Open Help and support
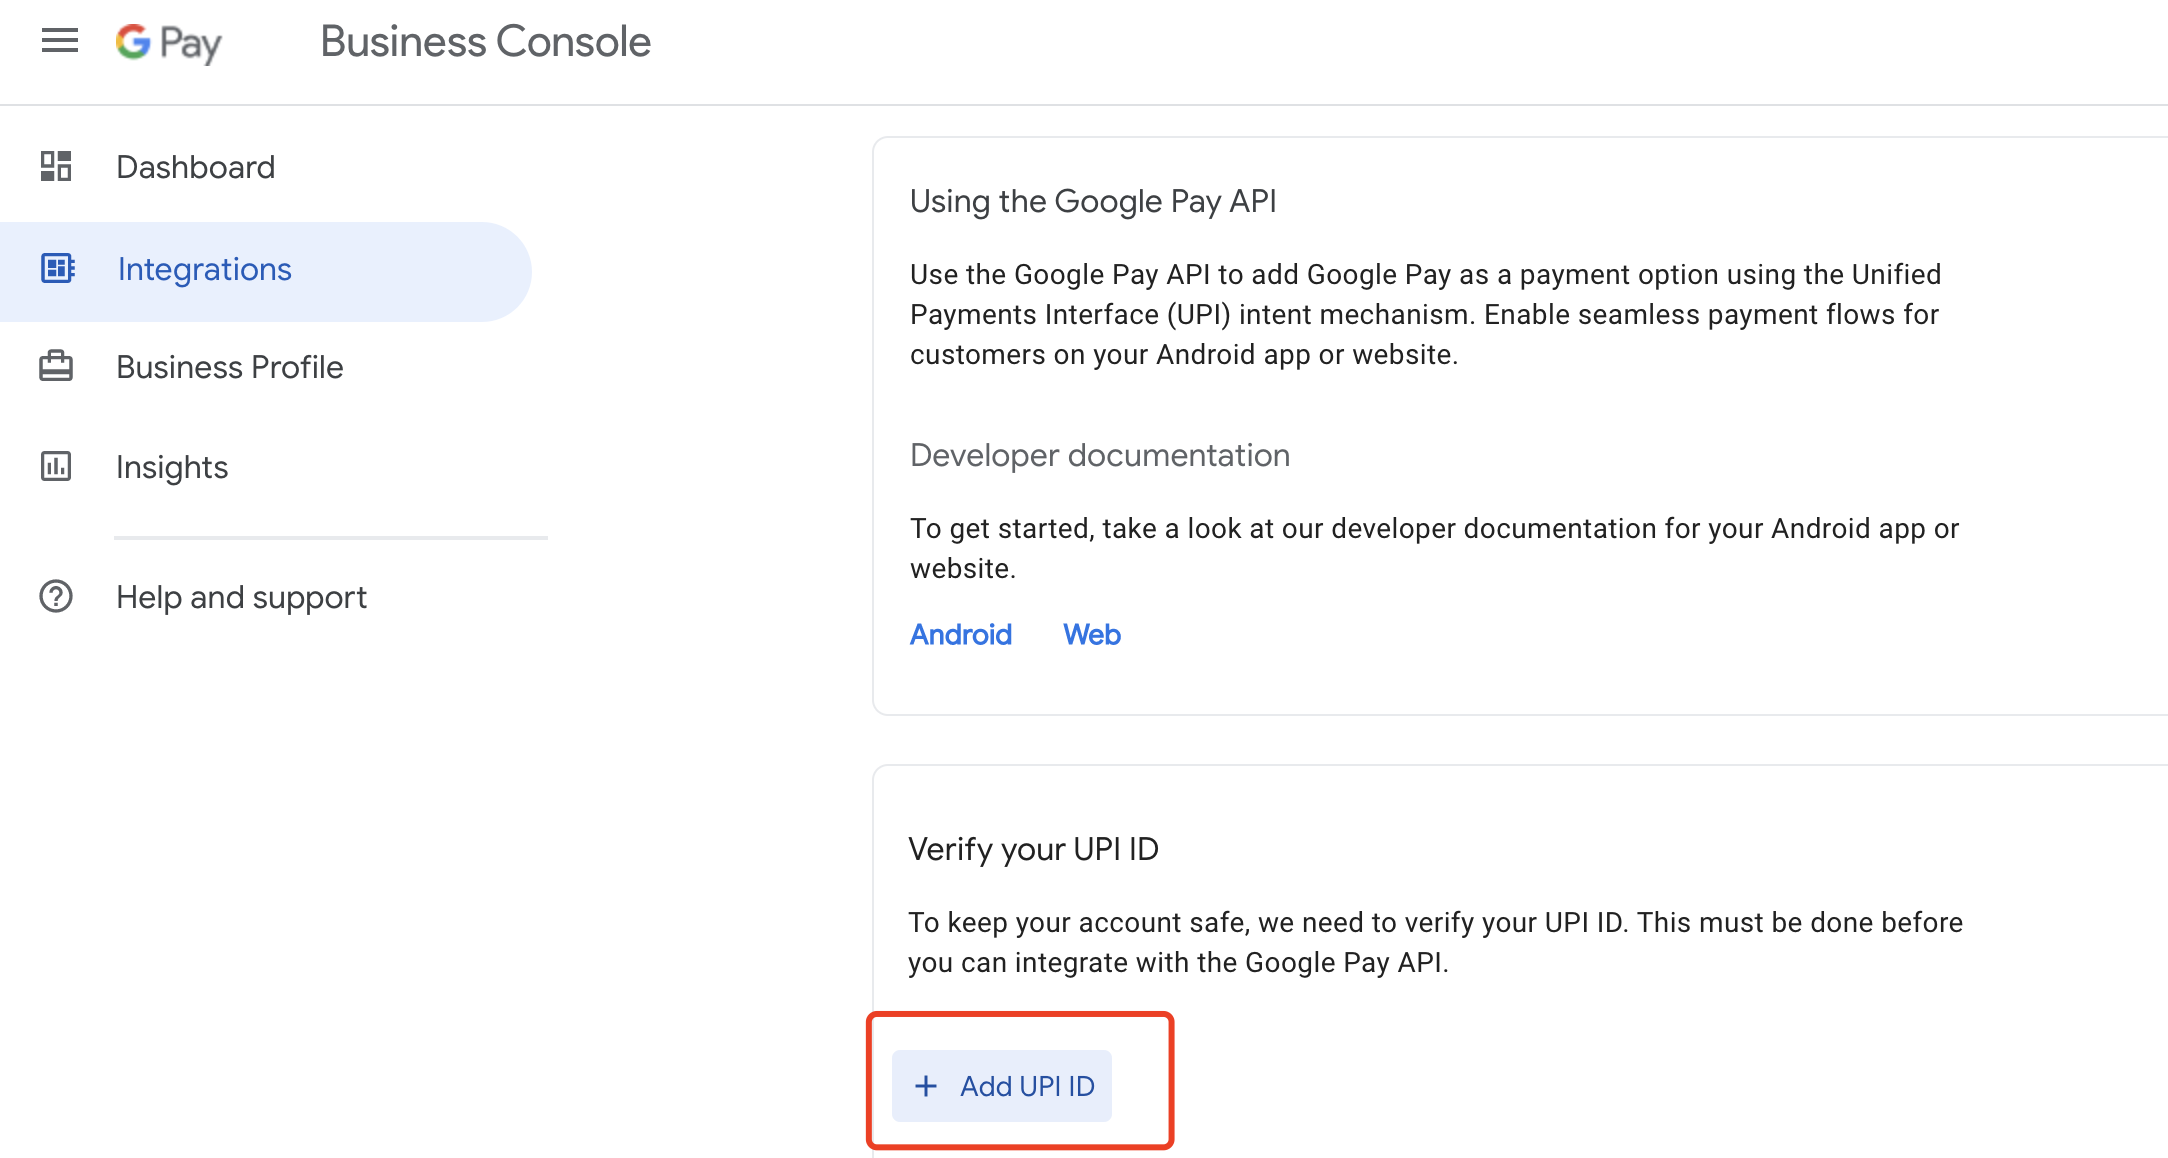Screen dimensions: 2168x1158 pyautogui.click(x=241, y=596)
